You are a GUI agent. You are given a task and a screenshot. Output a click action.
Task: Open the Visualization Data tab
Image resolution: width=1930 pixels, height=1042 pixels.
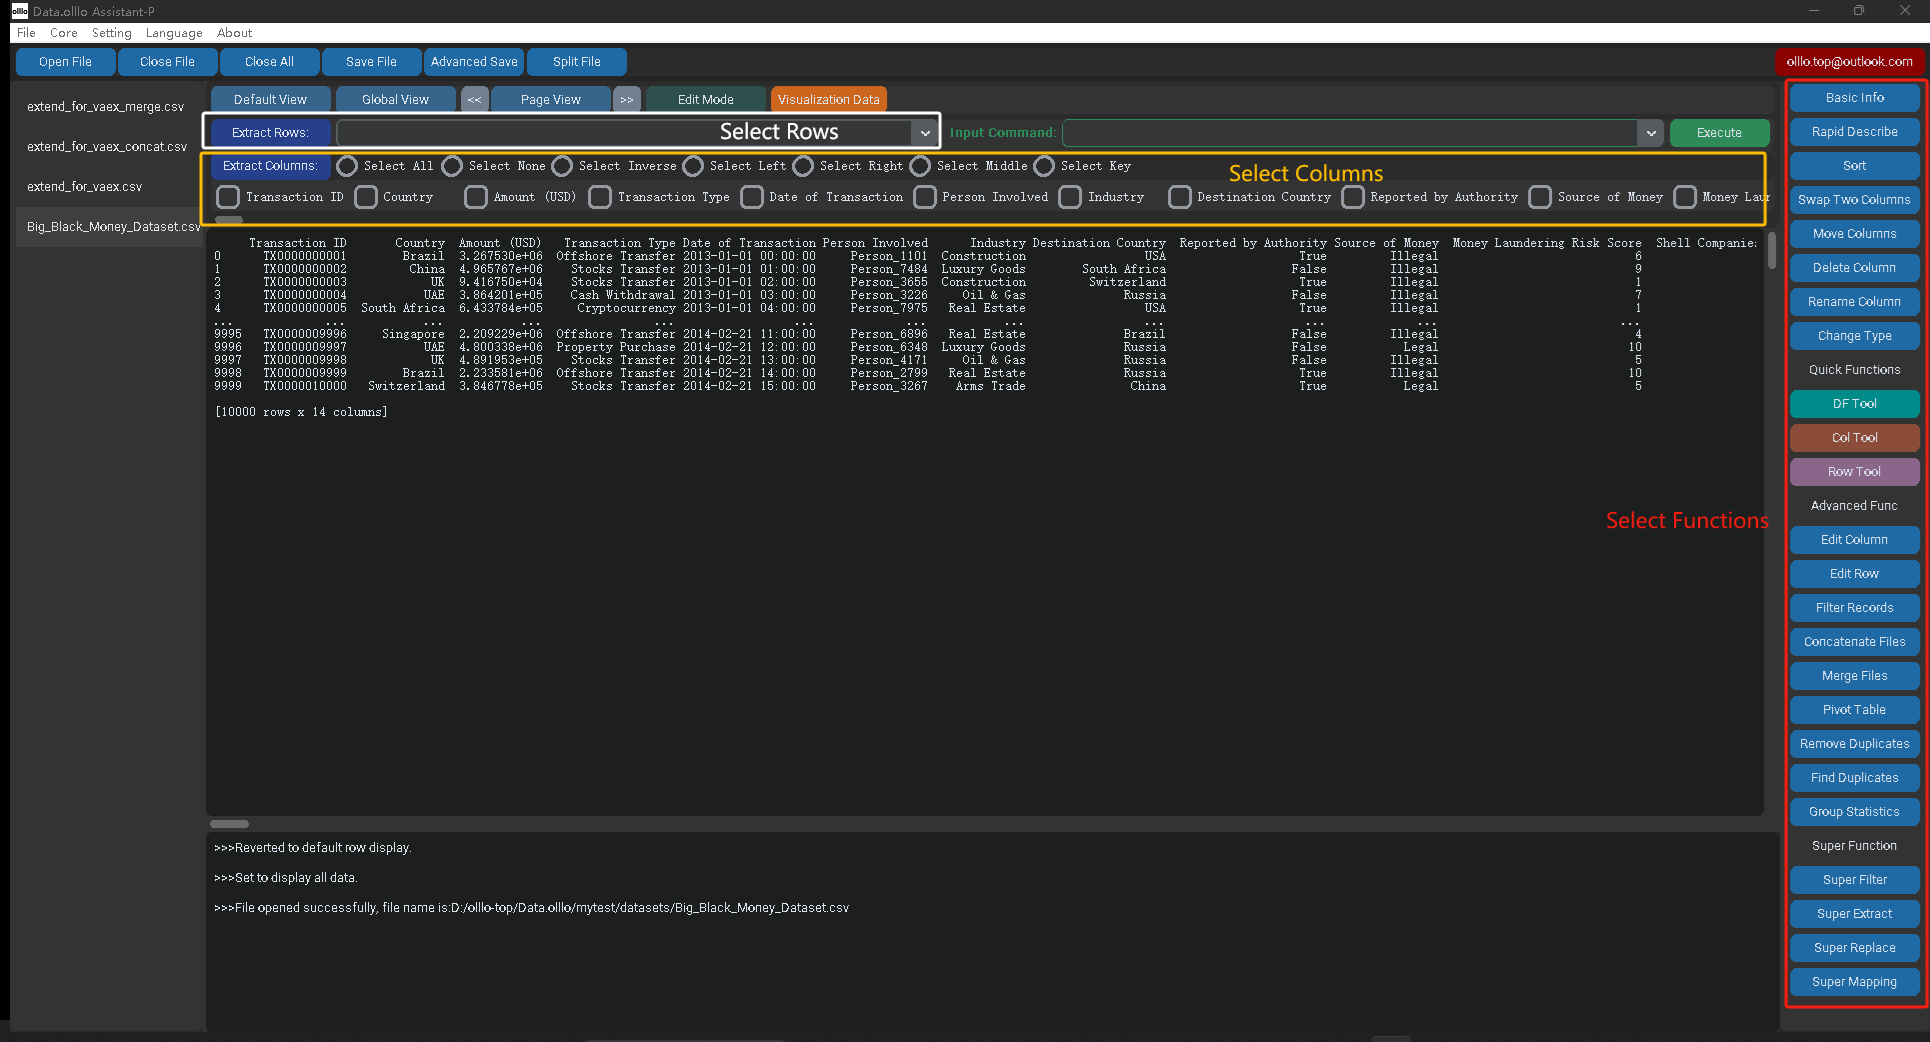coord(829,99)
